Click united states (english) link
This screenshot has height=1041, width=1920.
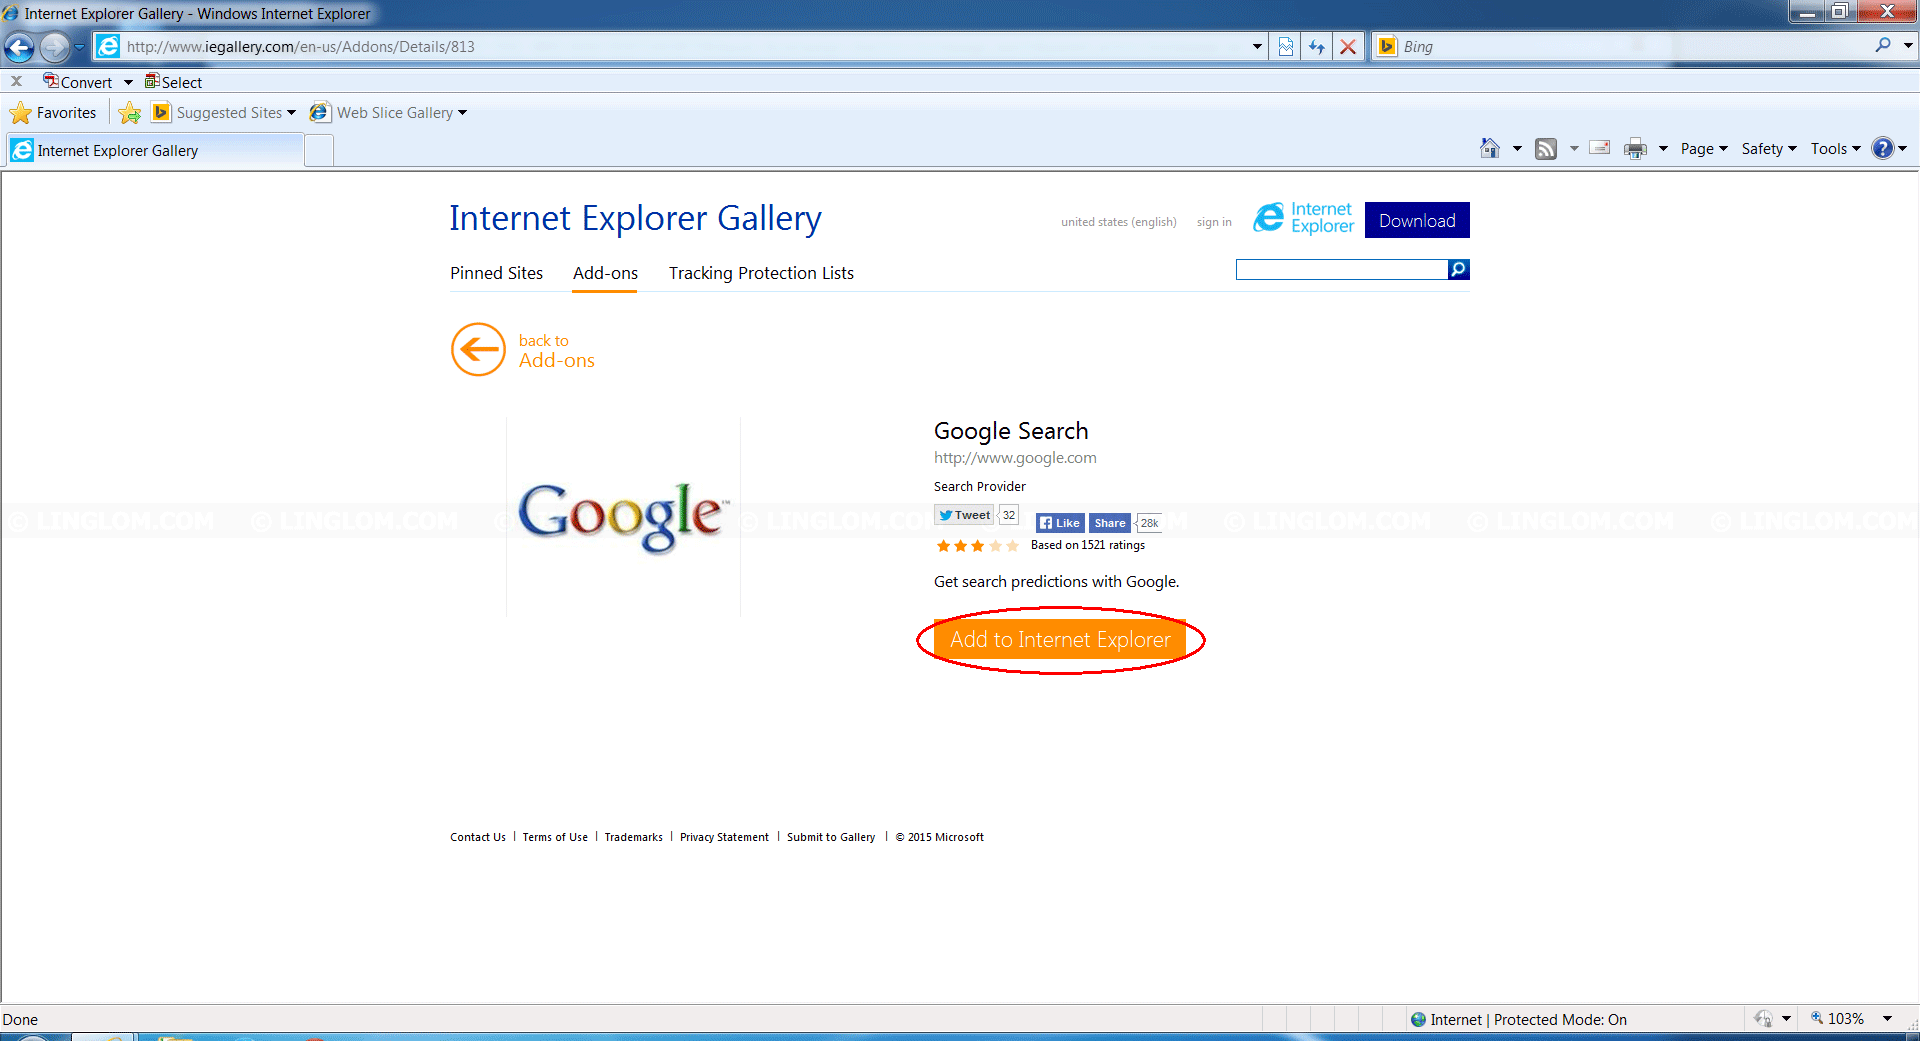[1118, 222]
